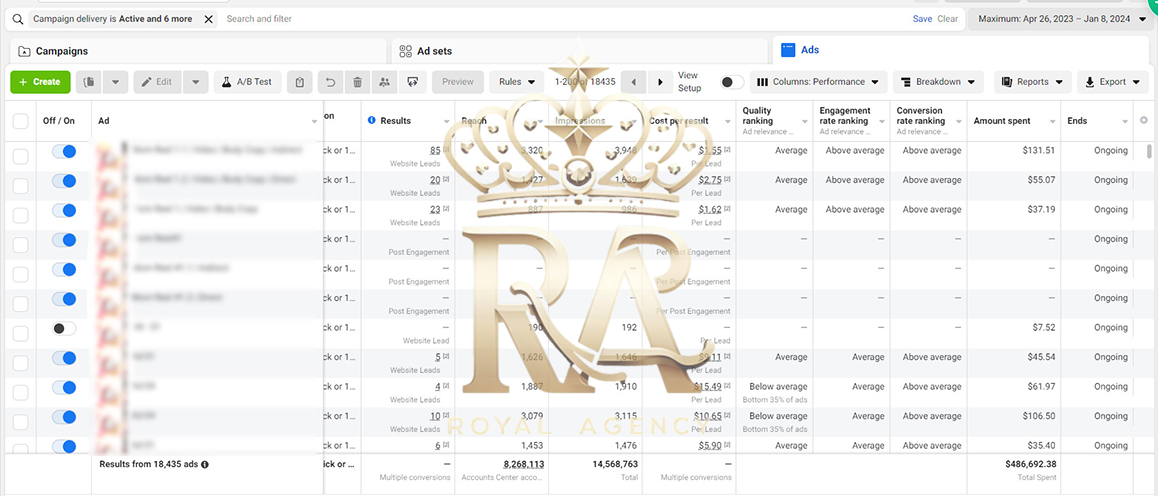Select all ads with the header checkbox
This screenshot has height=496, width=1158.
tap(21, 121)
